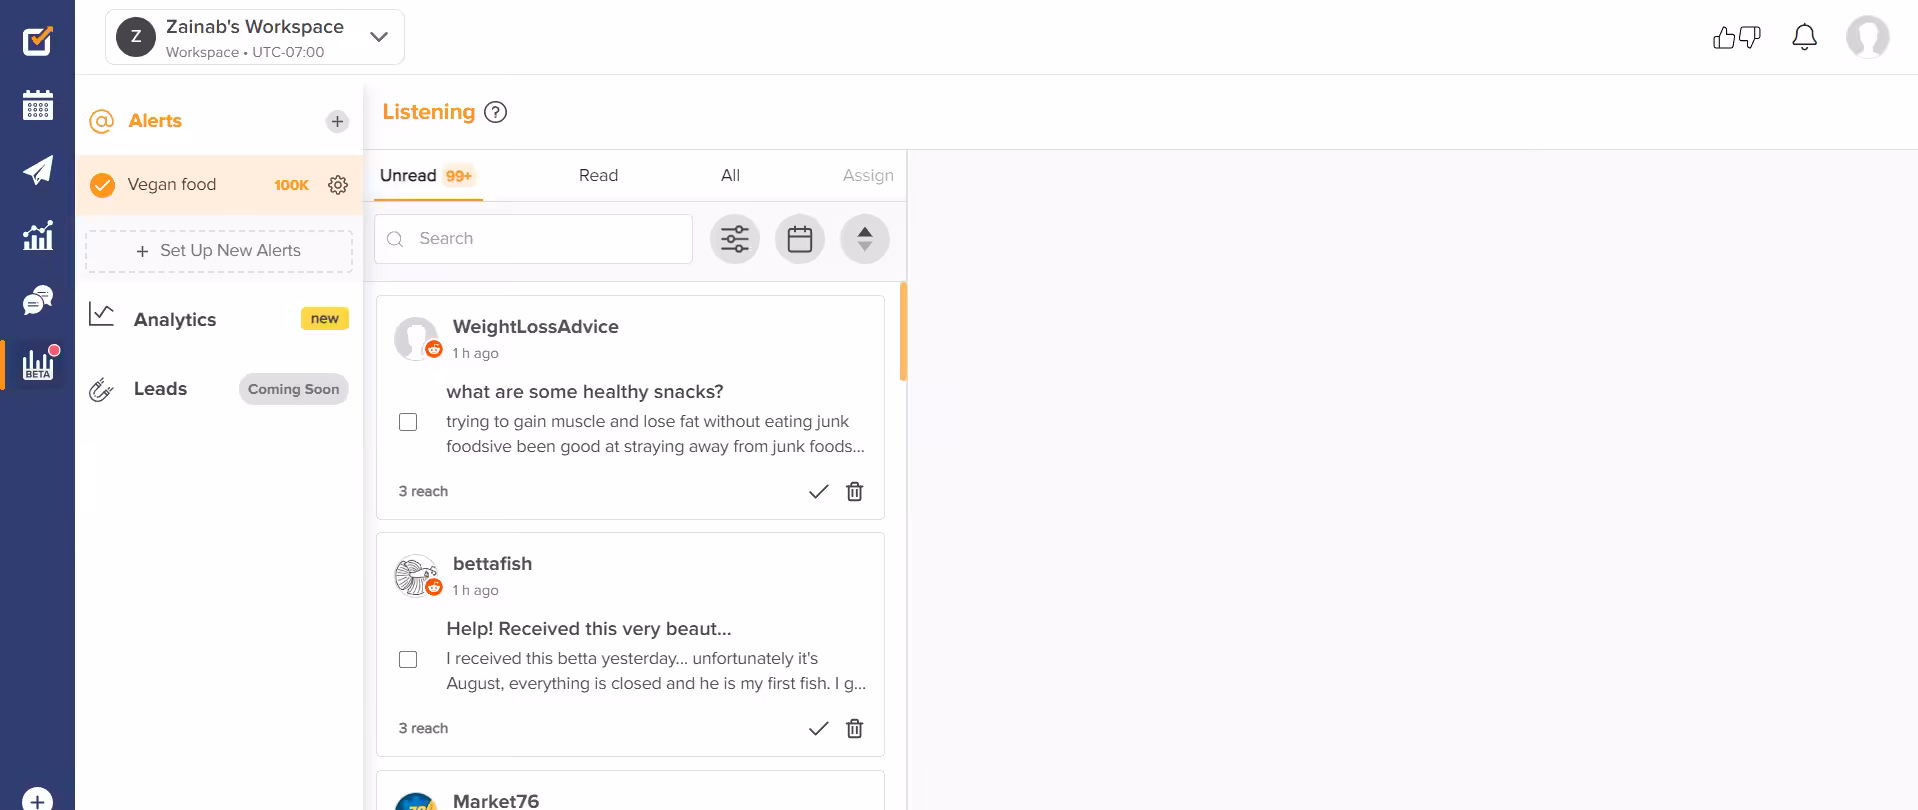This screenshot has height=810, width=1918.
Task: Open the bar chart analytics sidebar icon
Action: click(x=38, y=236)
